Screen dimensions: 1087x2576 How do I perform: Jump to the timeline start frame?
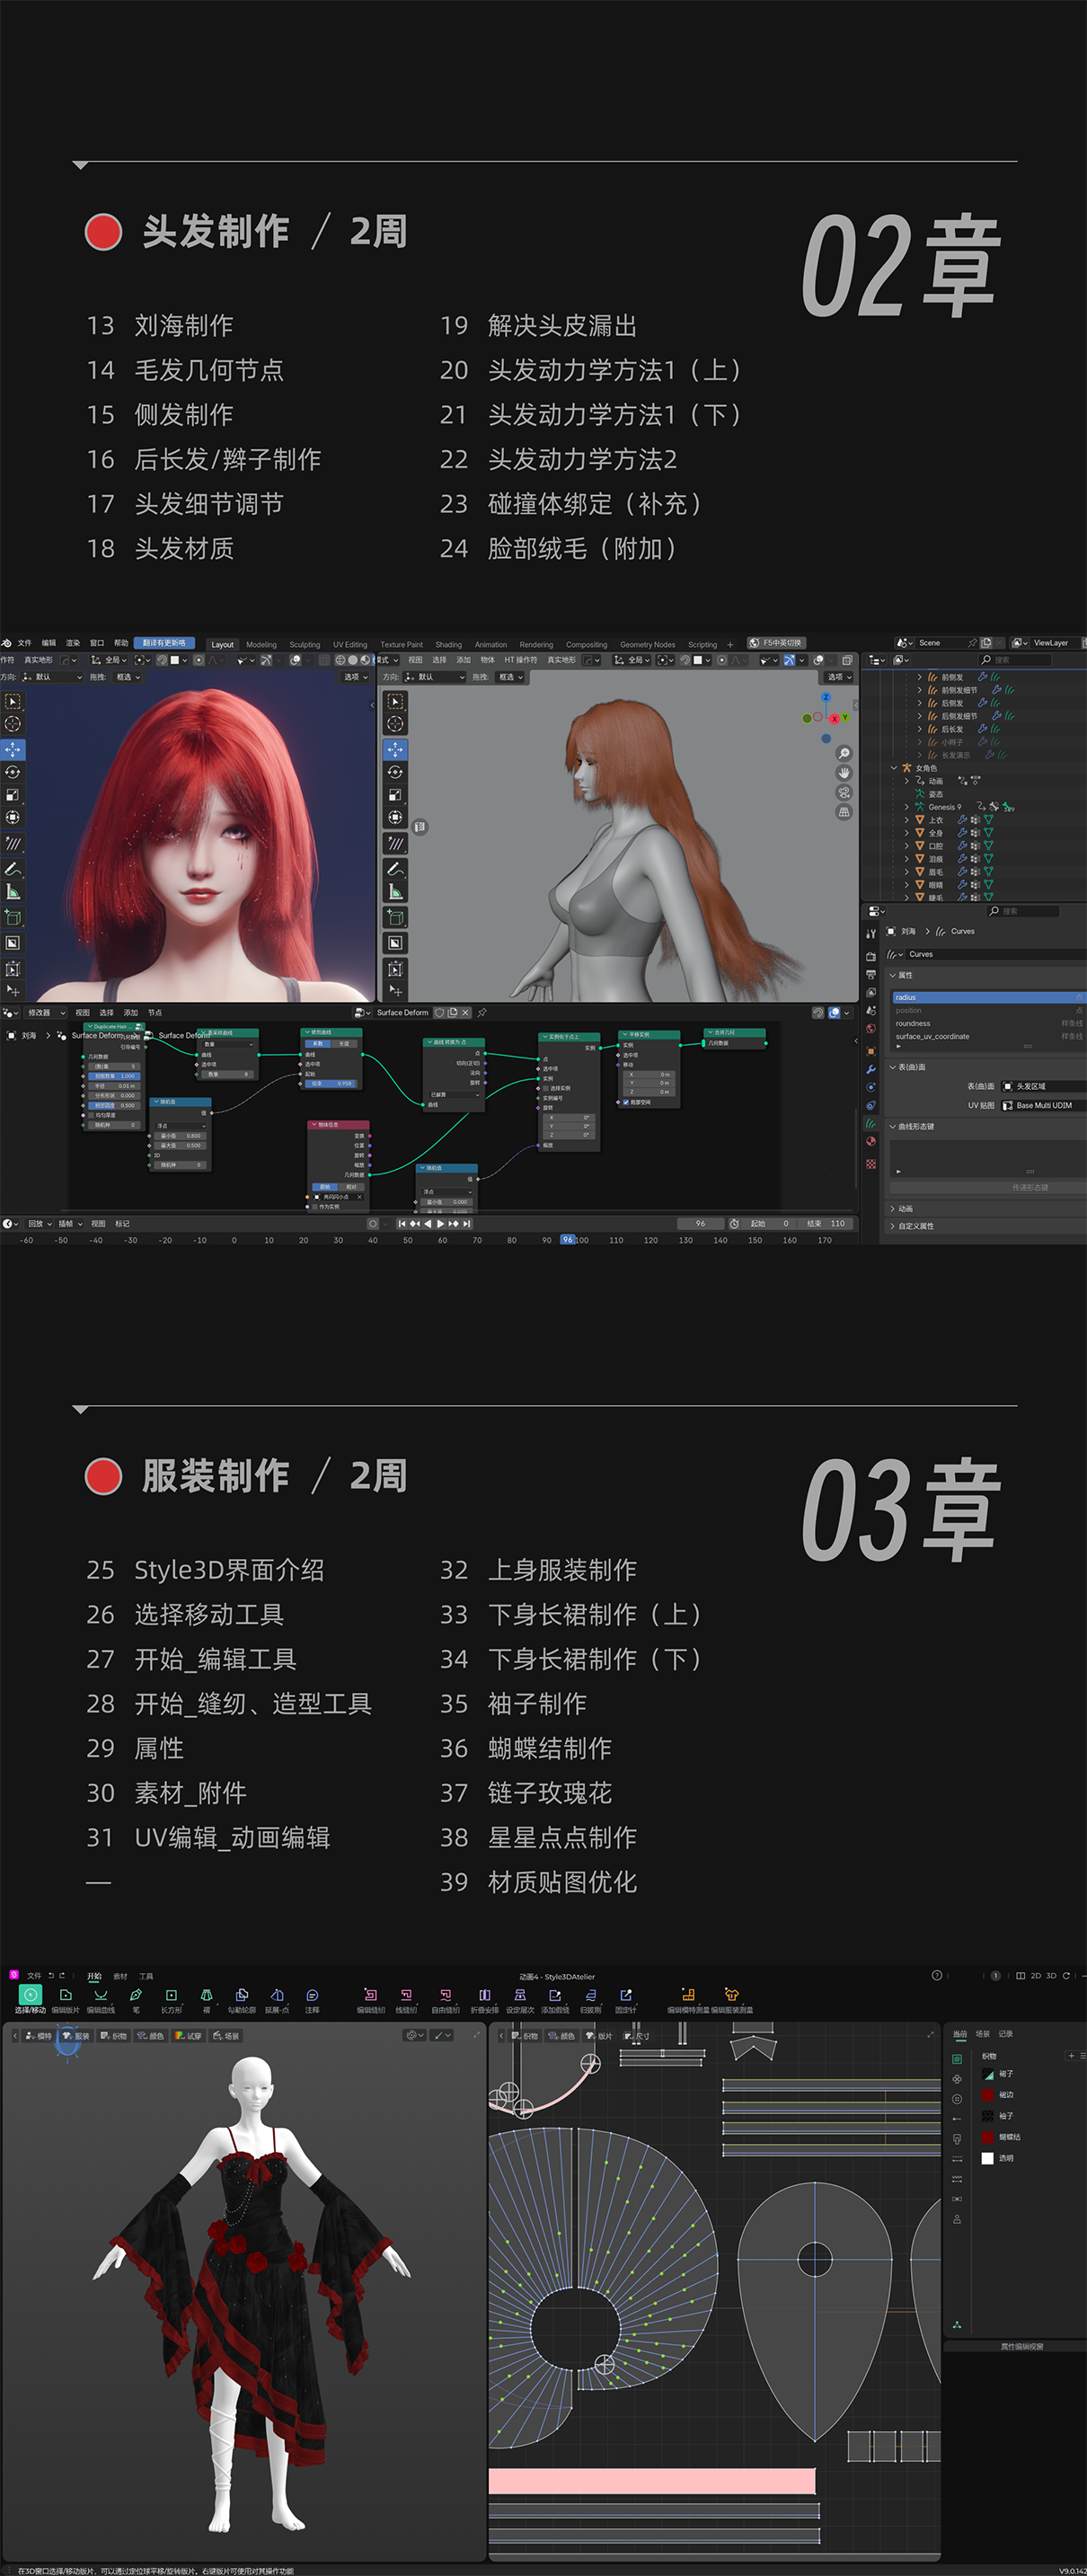tap(402, 1224)
